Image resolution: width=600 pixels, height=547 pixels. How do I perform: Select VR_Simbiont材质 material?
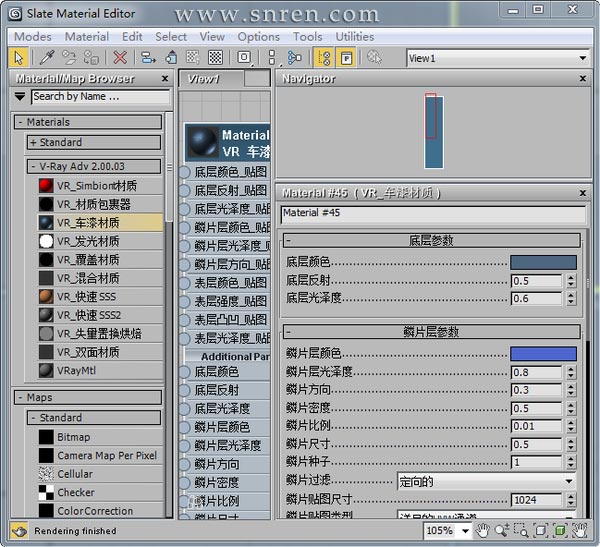(100, 186)
